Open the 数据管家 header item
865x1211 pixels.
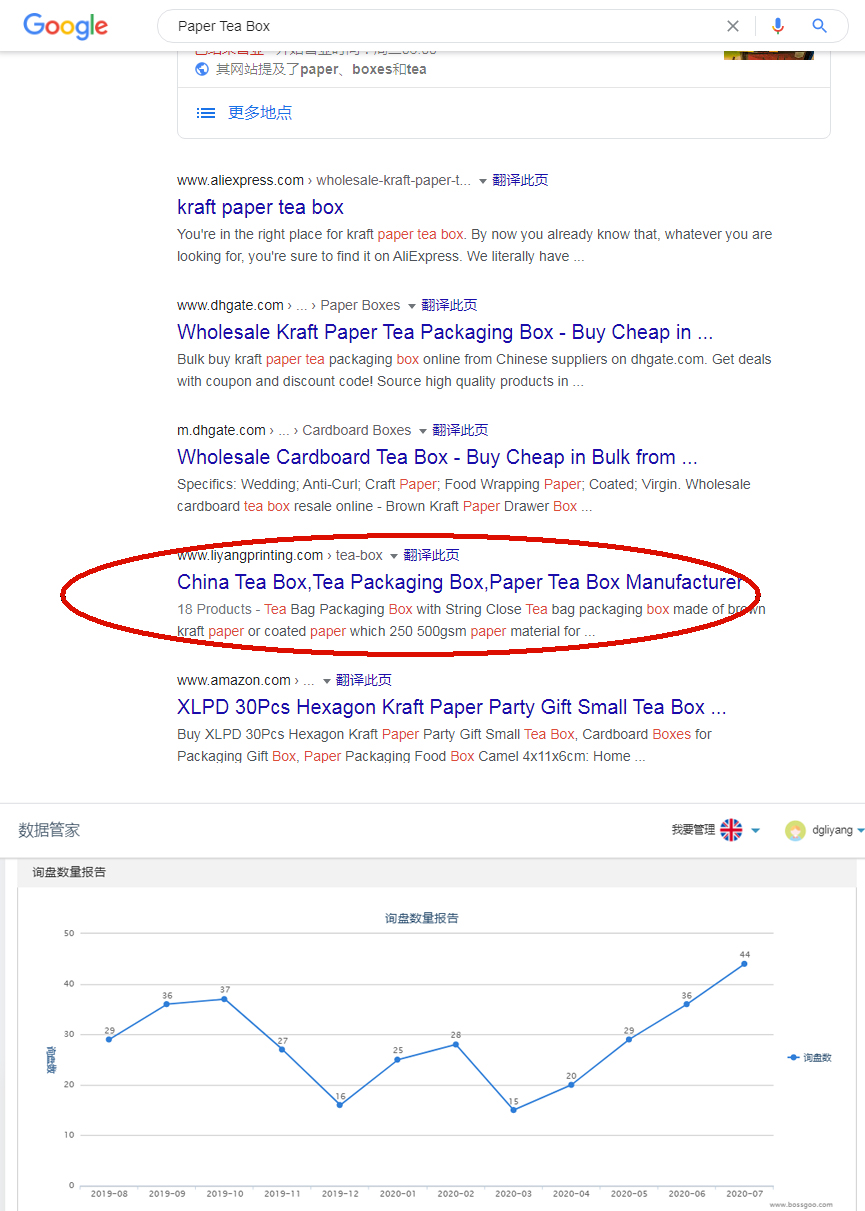(x=49, y=830)
